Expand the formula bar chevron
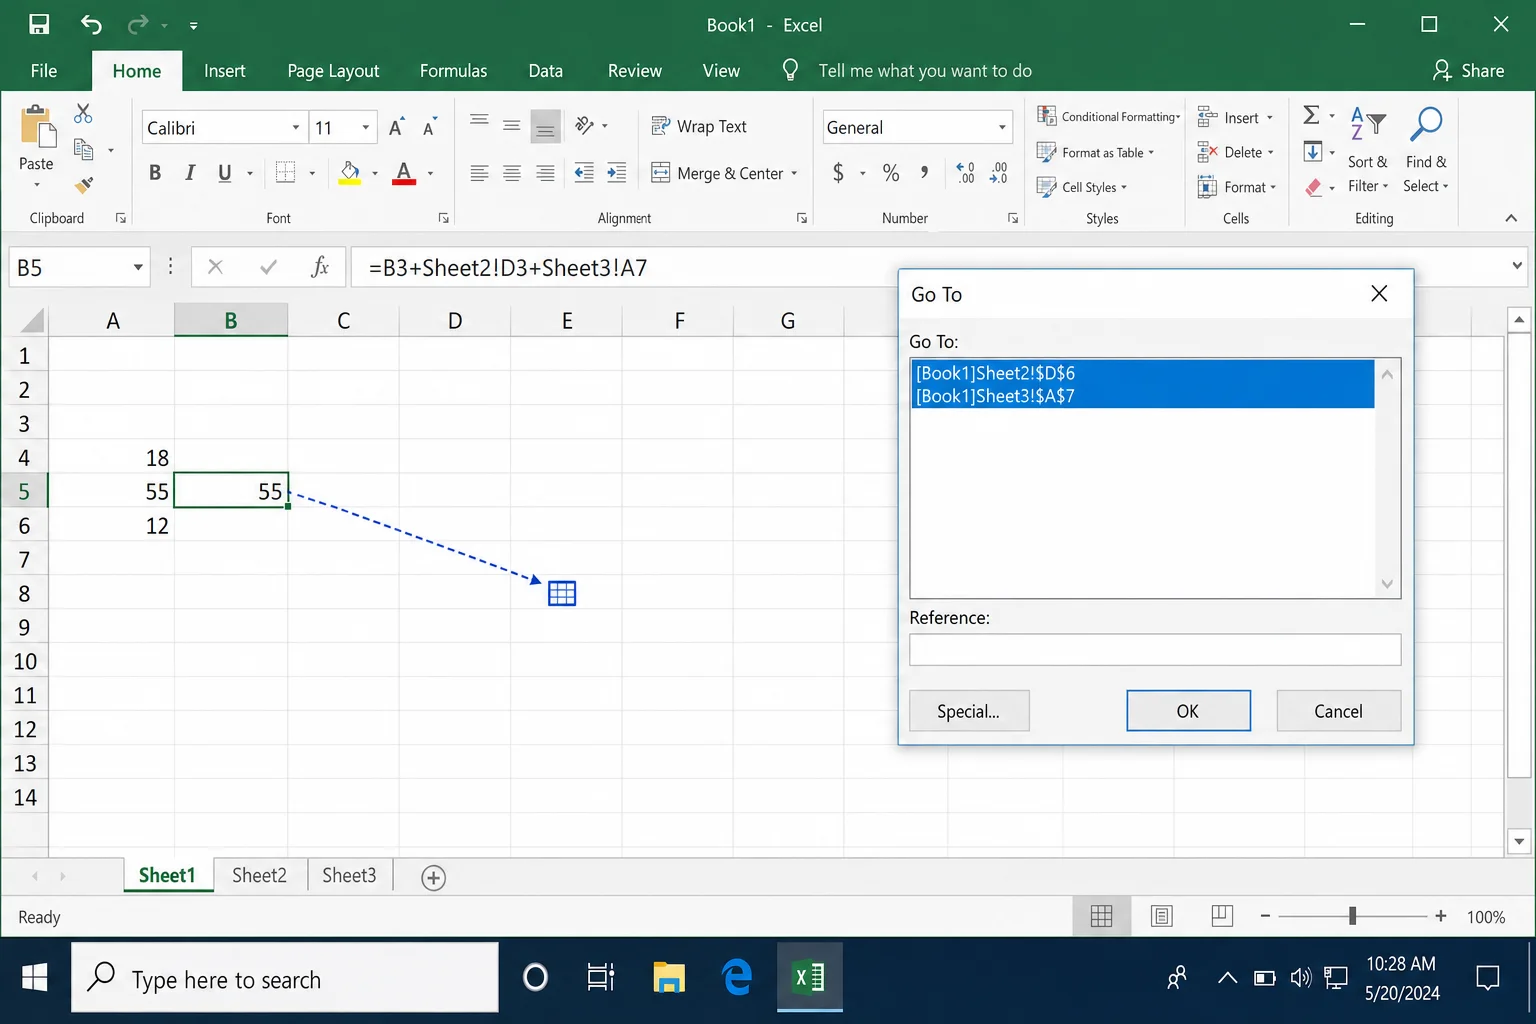Screen dimensions: 1536x1024 click(x=1517, y=266)
